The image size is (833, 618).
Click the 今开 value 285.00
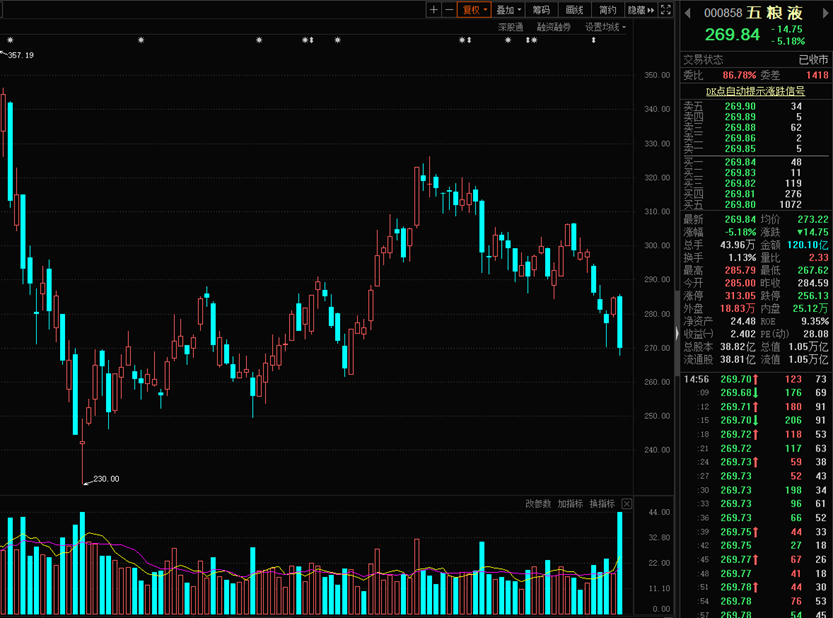(x=740, y=283)
